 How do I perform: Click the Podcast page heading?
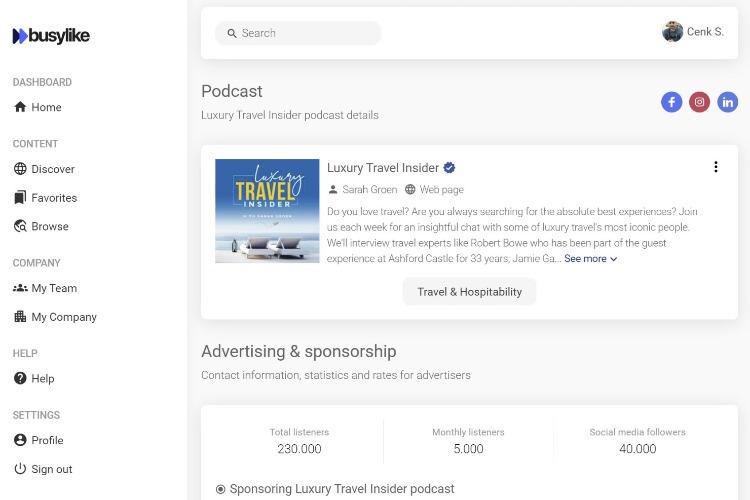pyautogui.click(x=232, y=91)
